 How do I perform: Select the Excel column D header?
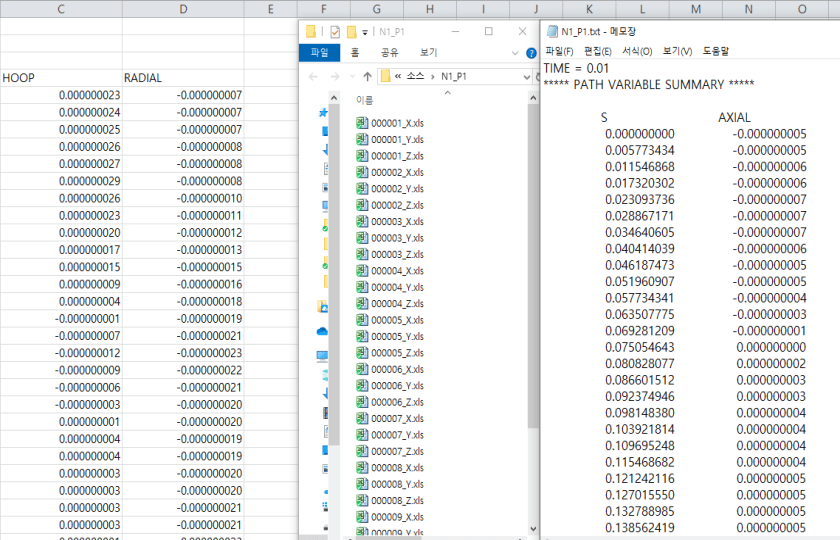[x=183, y=9]
